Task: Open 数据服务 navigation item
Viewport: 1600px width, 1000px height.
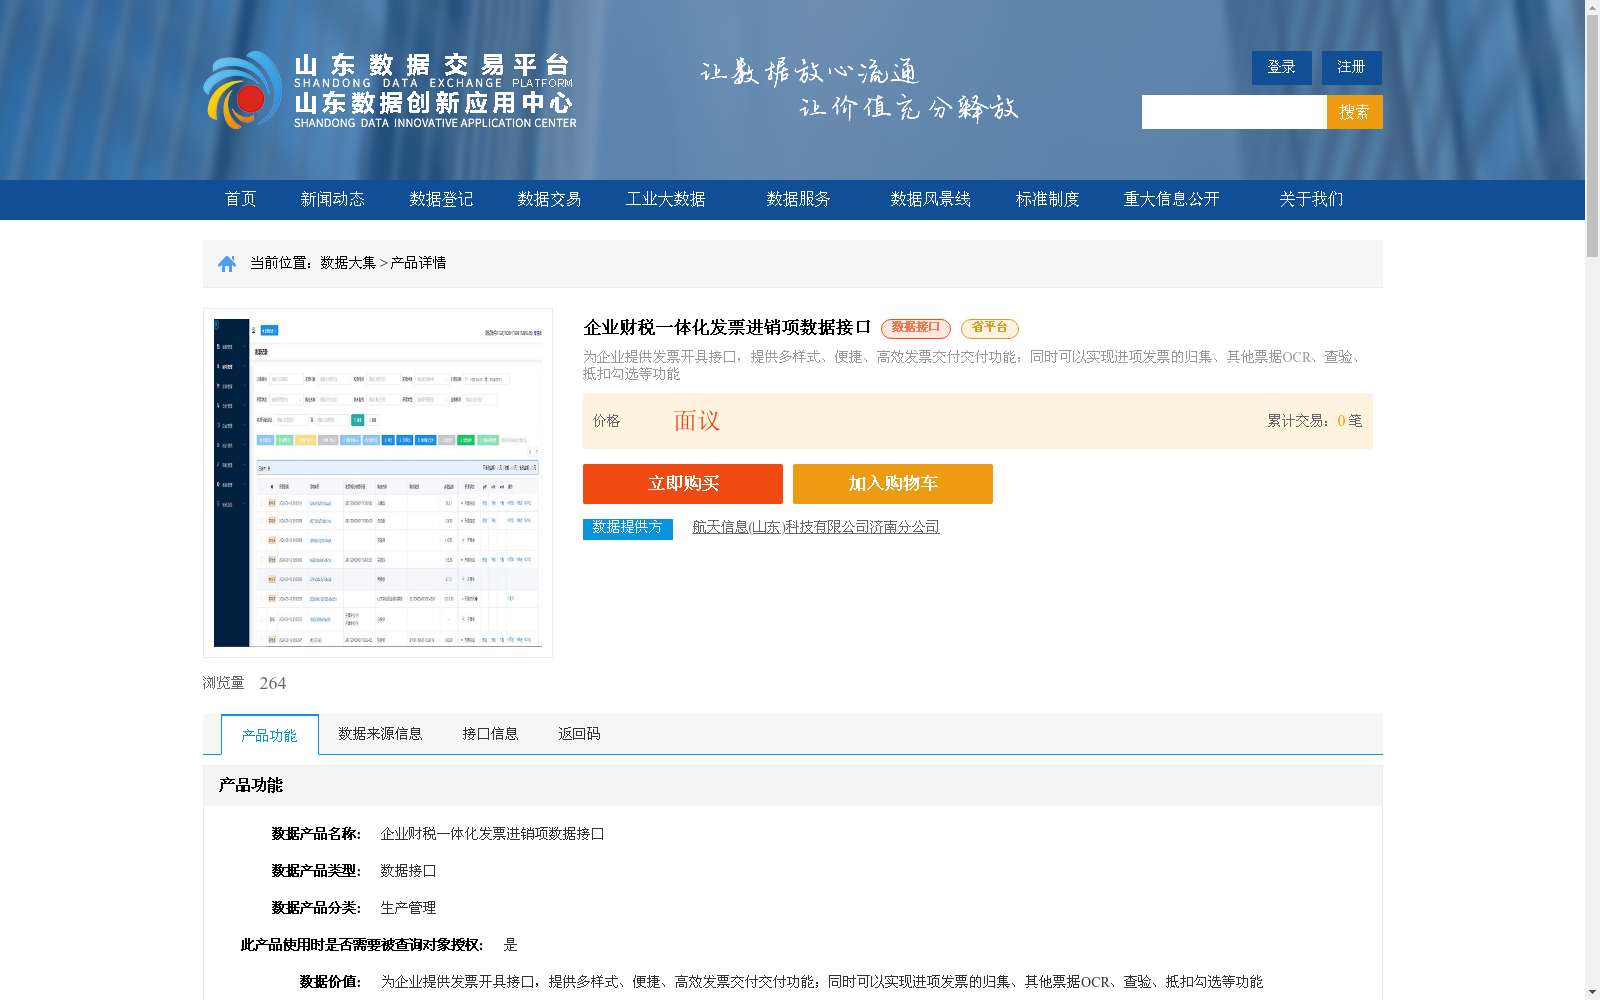Action: [x=798, y=199]
